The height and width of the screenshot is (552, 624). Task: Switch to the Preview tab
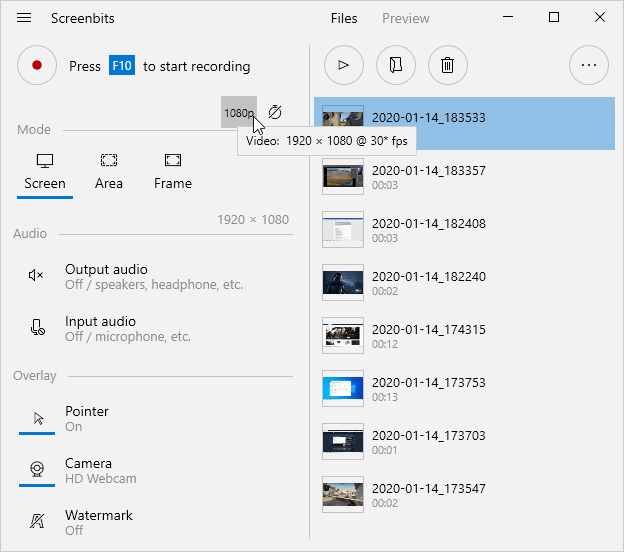(406, 18)
